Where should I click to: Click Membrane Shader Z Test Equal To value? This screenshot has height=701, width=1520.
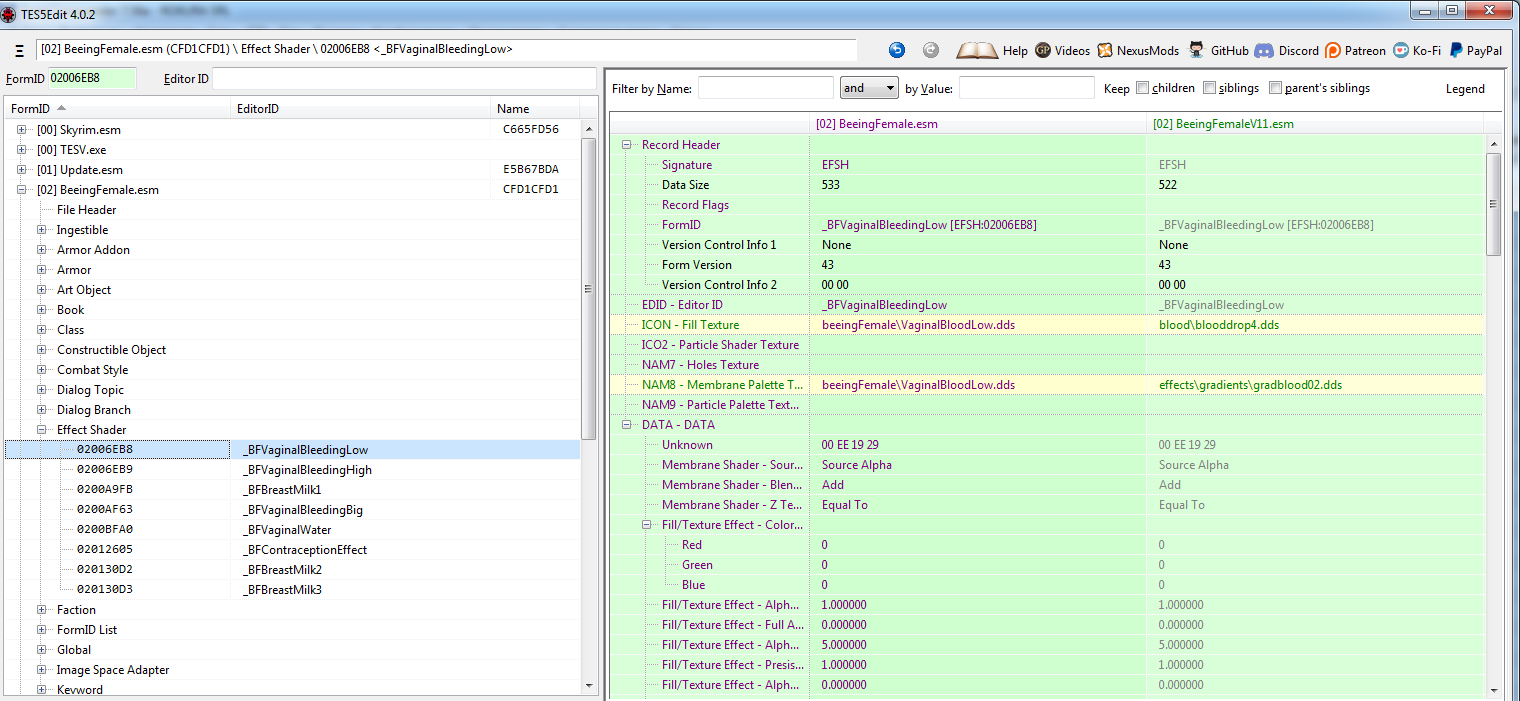pos(845,505)
